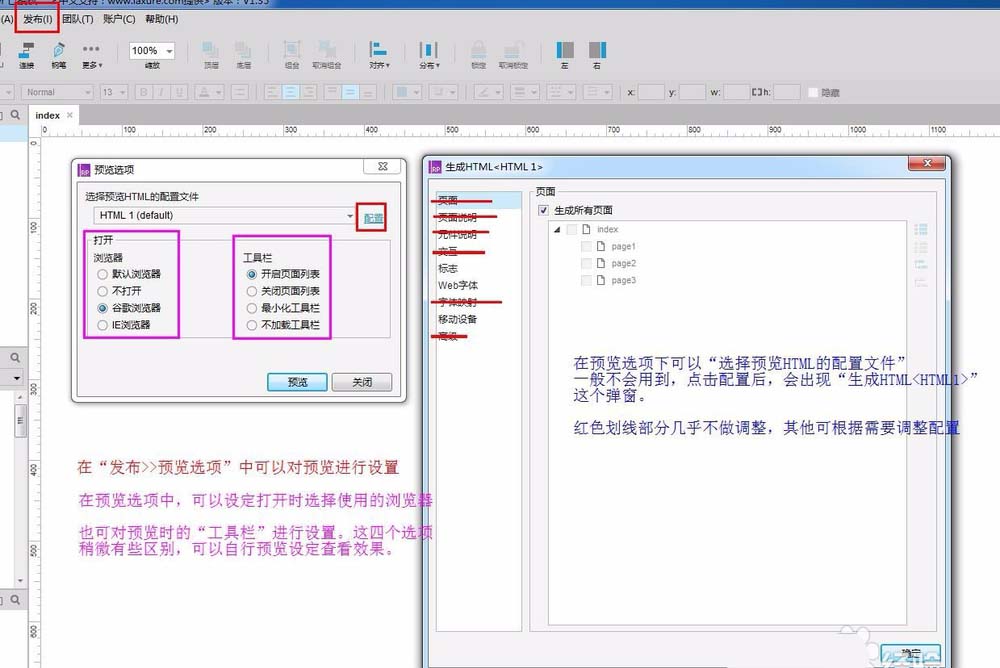Close the index tab with its X

pos(70,115)
